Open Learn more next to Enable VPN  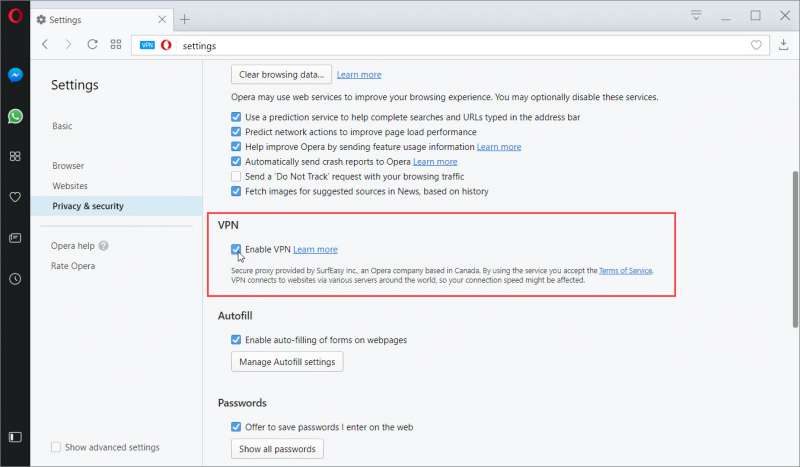[x=315, y=249]
